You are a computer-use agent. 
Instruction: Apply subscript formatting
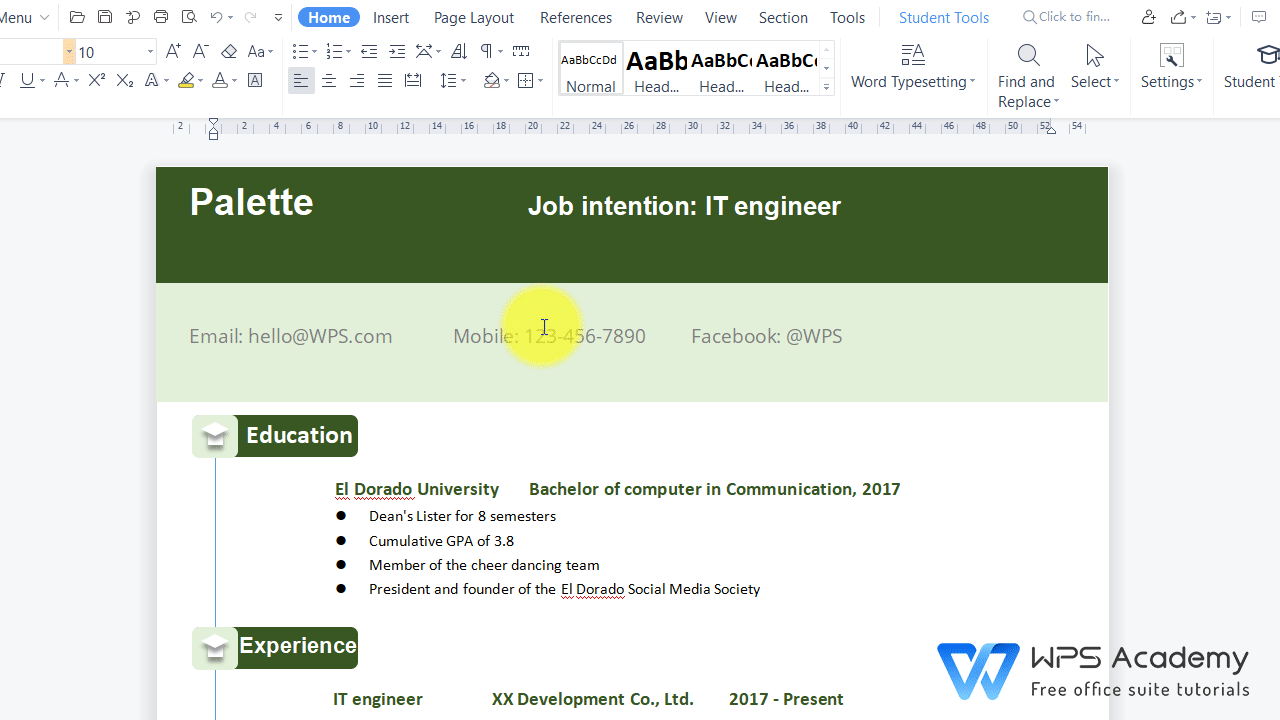(x=125, y=81)
